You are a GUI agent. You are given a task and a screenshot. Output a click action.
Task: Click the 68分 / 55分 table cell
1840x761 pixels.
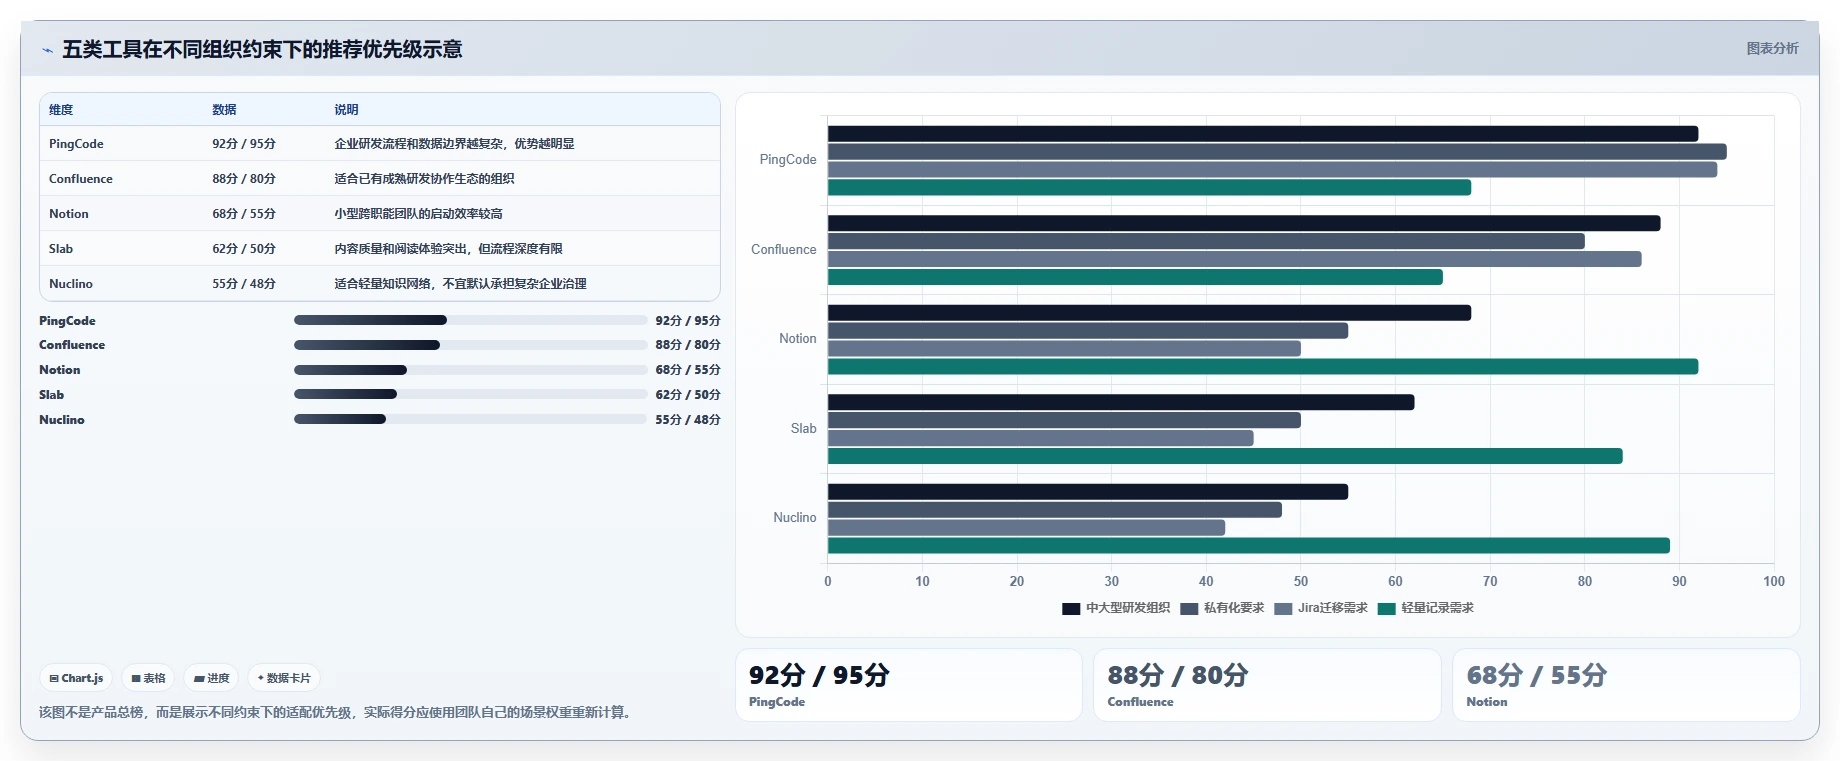(244, 214)
